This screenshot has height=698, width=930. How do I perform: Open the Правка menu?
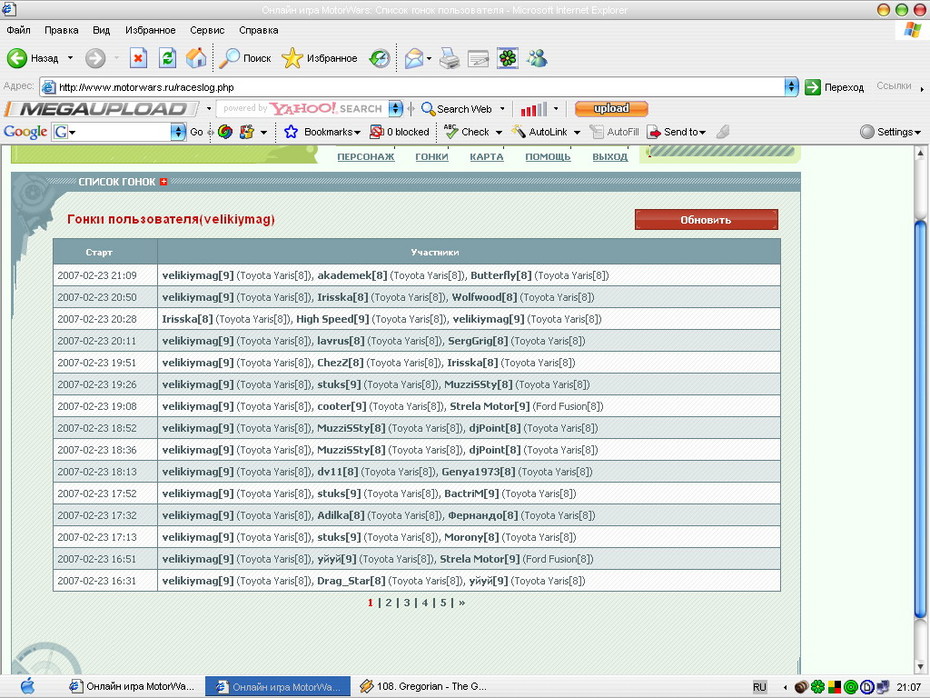point(61,30)
